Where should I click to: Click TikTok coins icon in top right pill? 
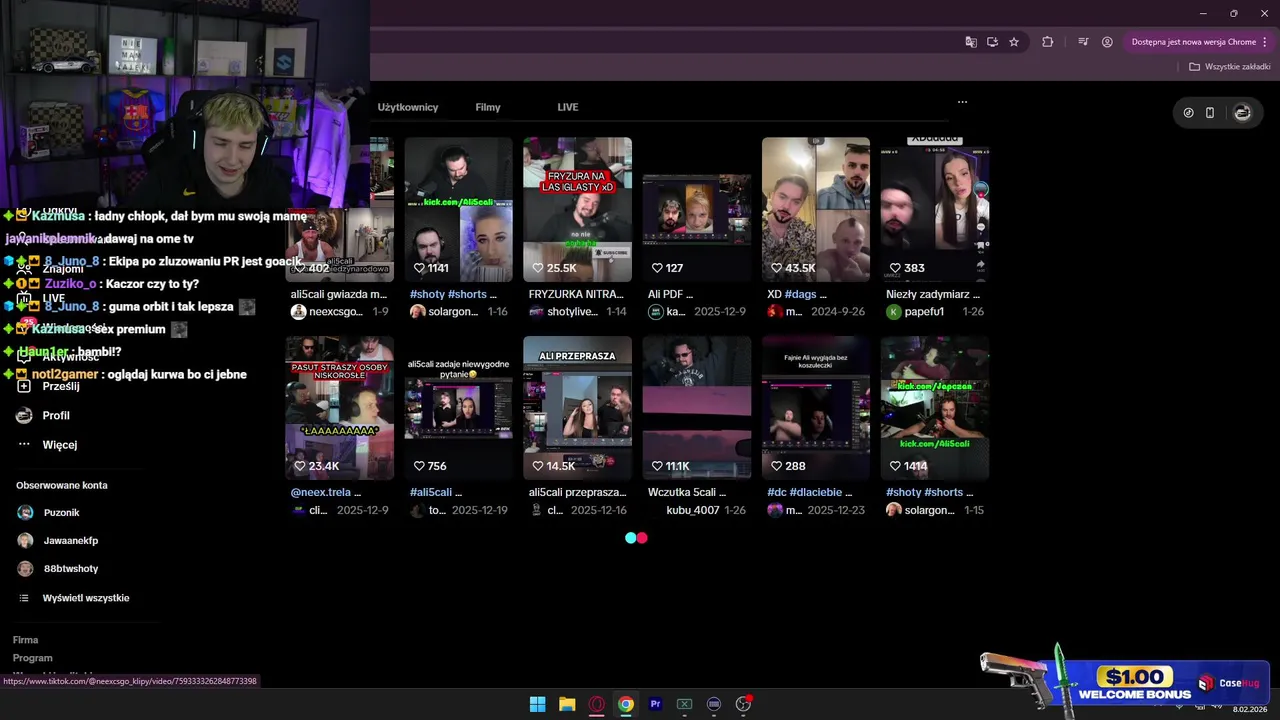1188,113
